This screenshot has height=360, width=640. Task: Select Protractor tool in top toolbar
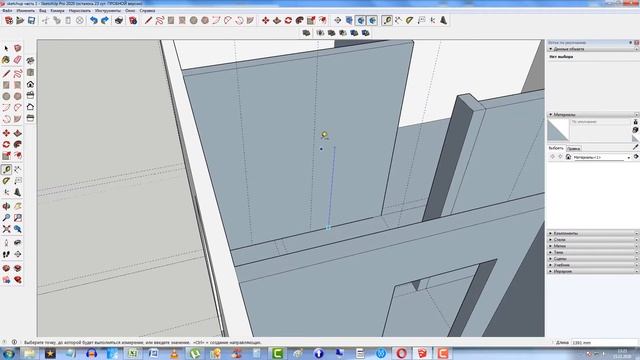pos(410,20)
